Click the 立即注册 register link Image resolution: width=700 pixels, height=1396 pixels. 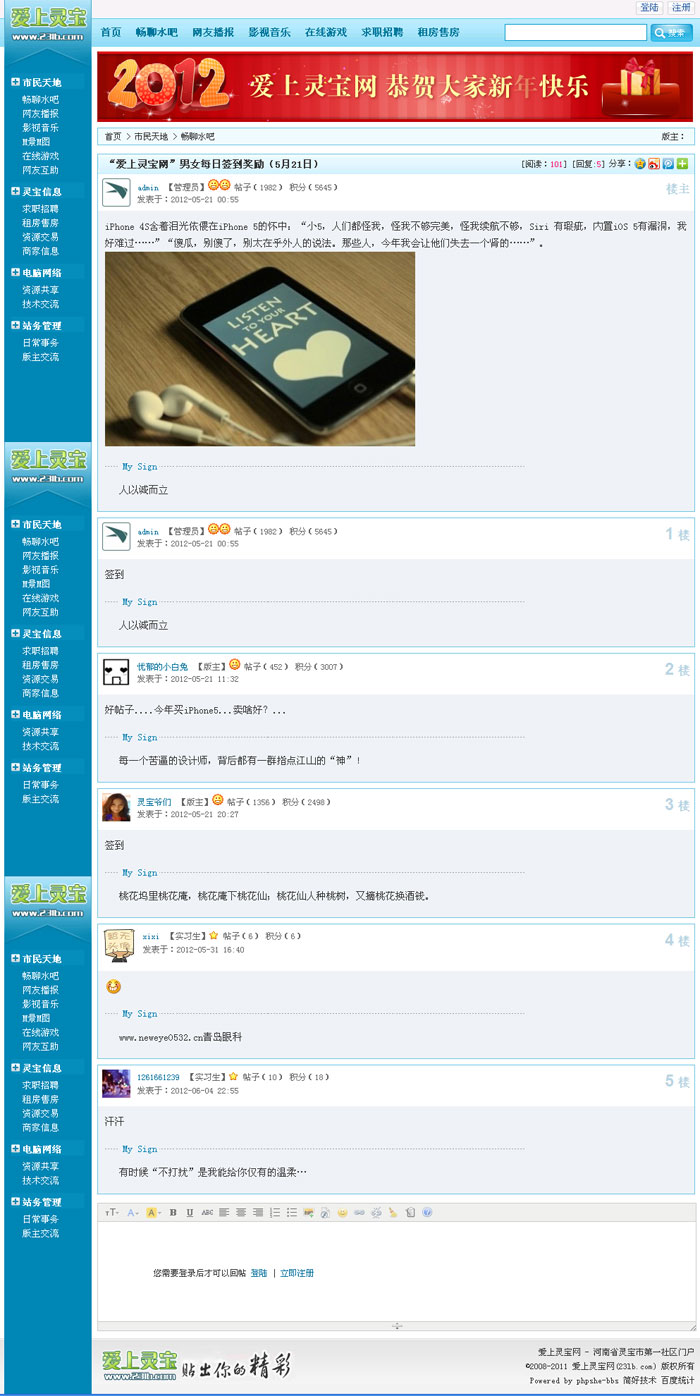coord(297,1273)
